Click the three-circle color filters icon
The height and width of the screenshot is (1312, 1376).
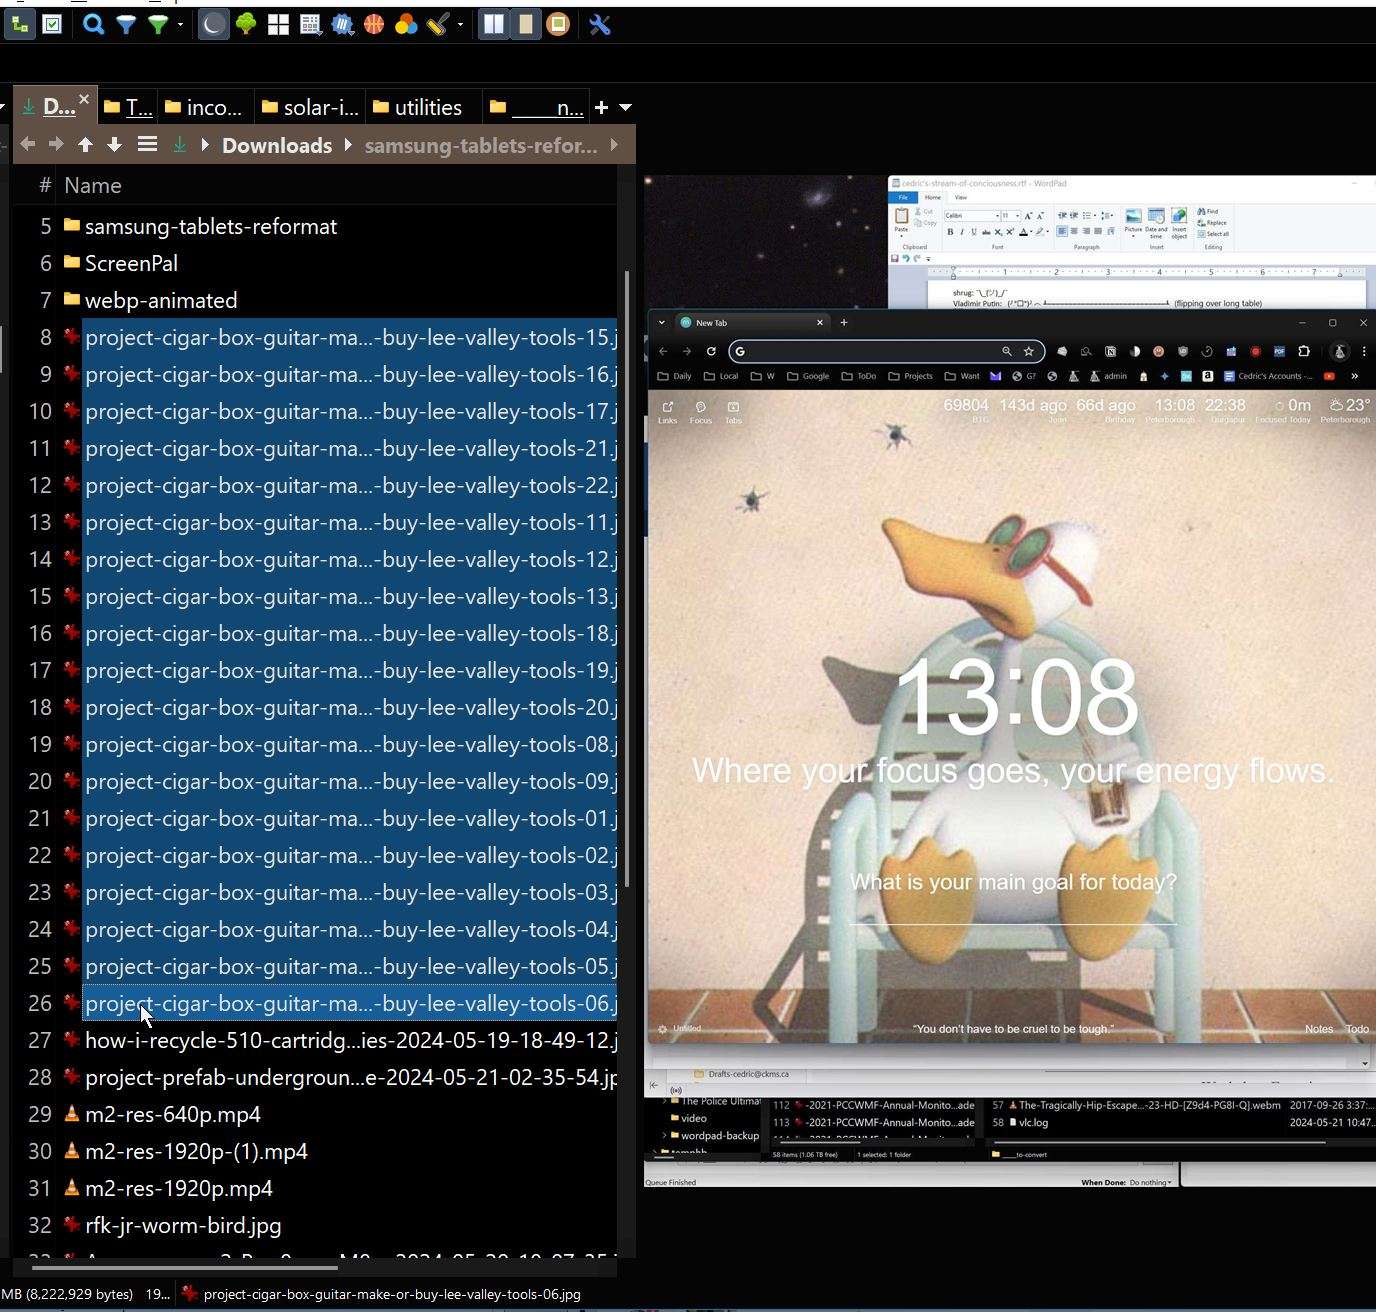click(405, 25)
